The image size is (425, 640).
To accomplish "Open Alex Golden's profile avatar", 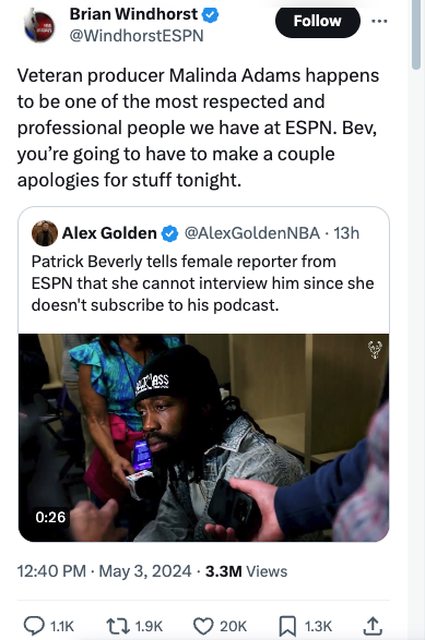I will (45, 233).
